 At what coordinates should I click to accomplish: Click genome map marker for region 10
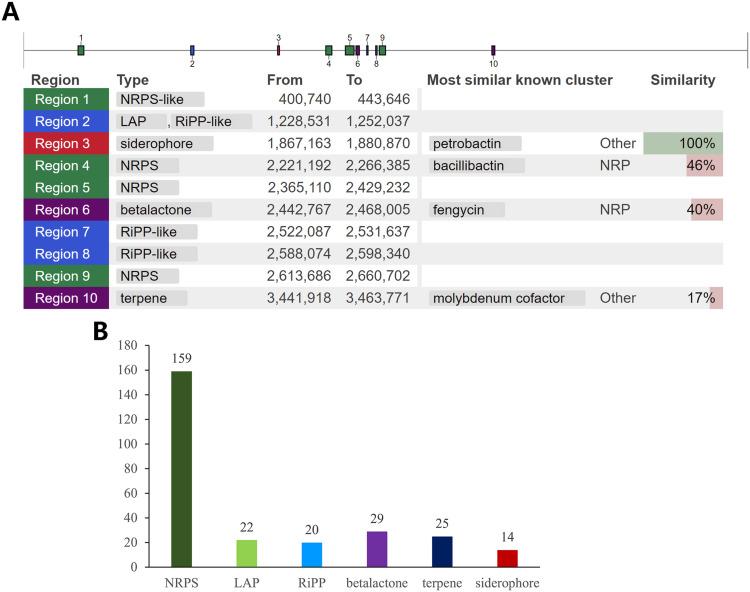pos(493,50)
